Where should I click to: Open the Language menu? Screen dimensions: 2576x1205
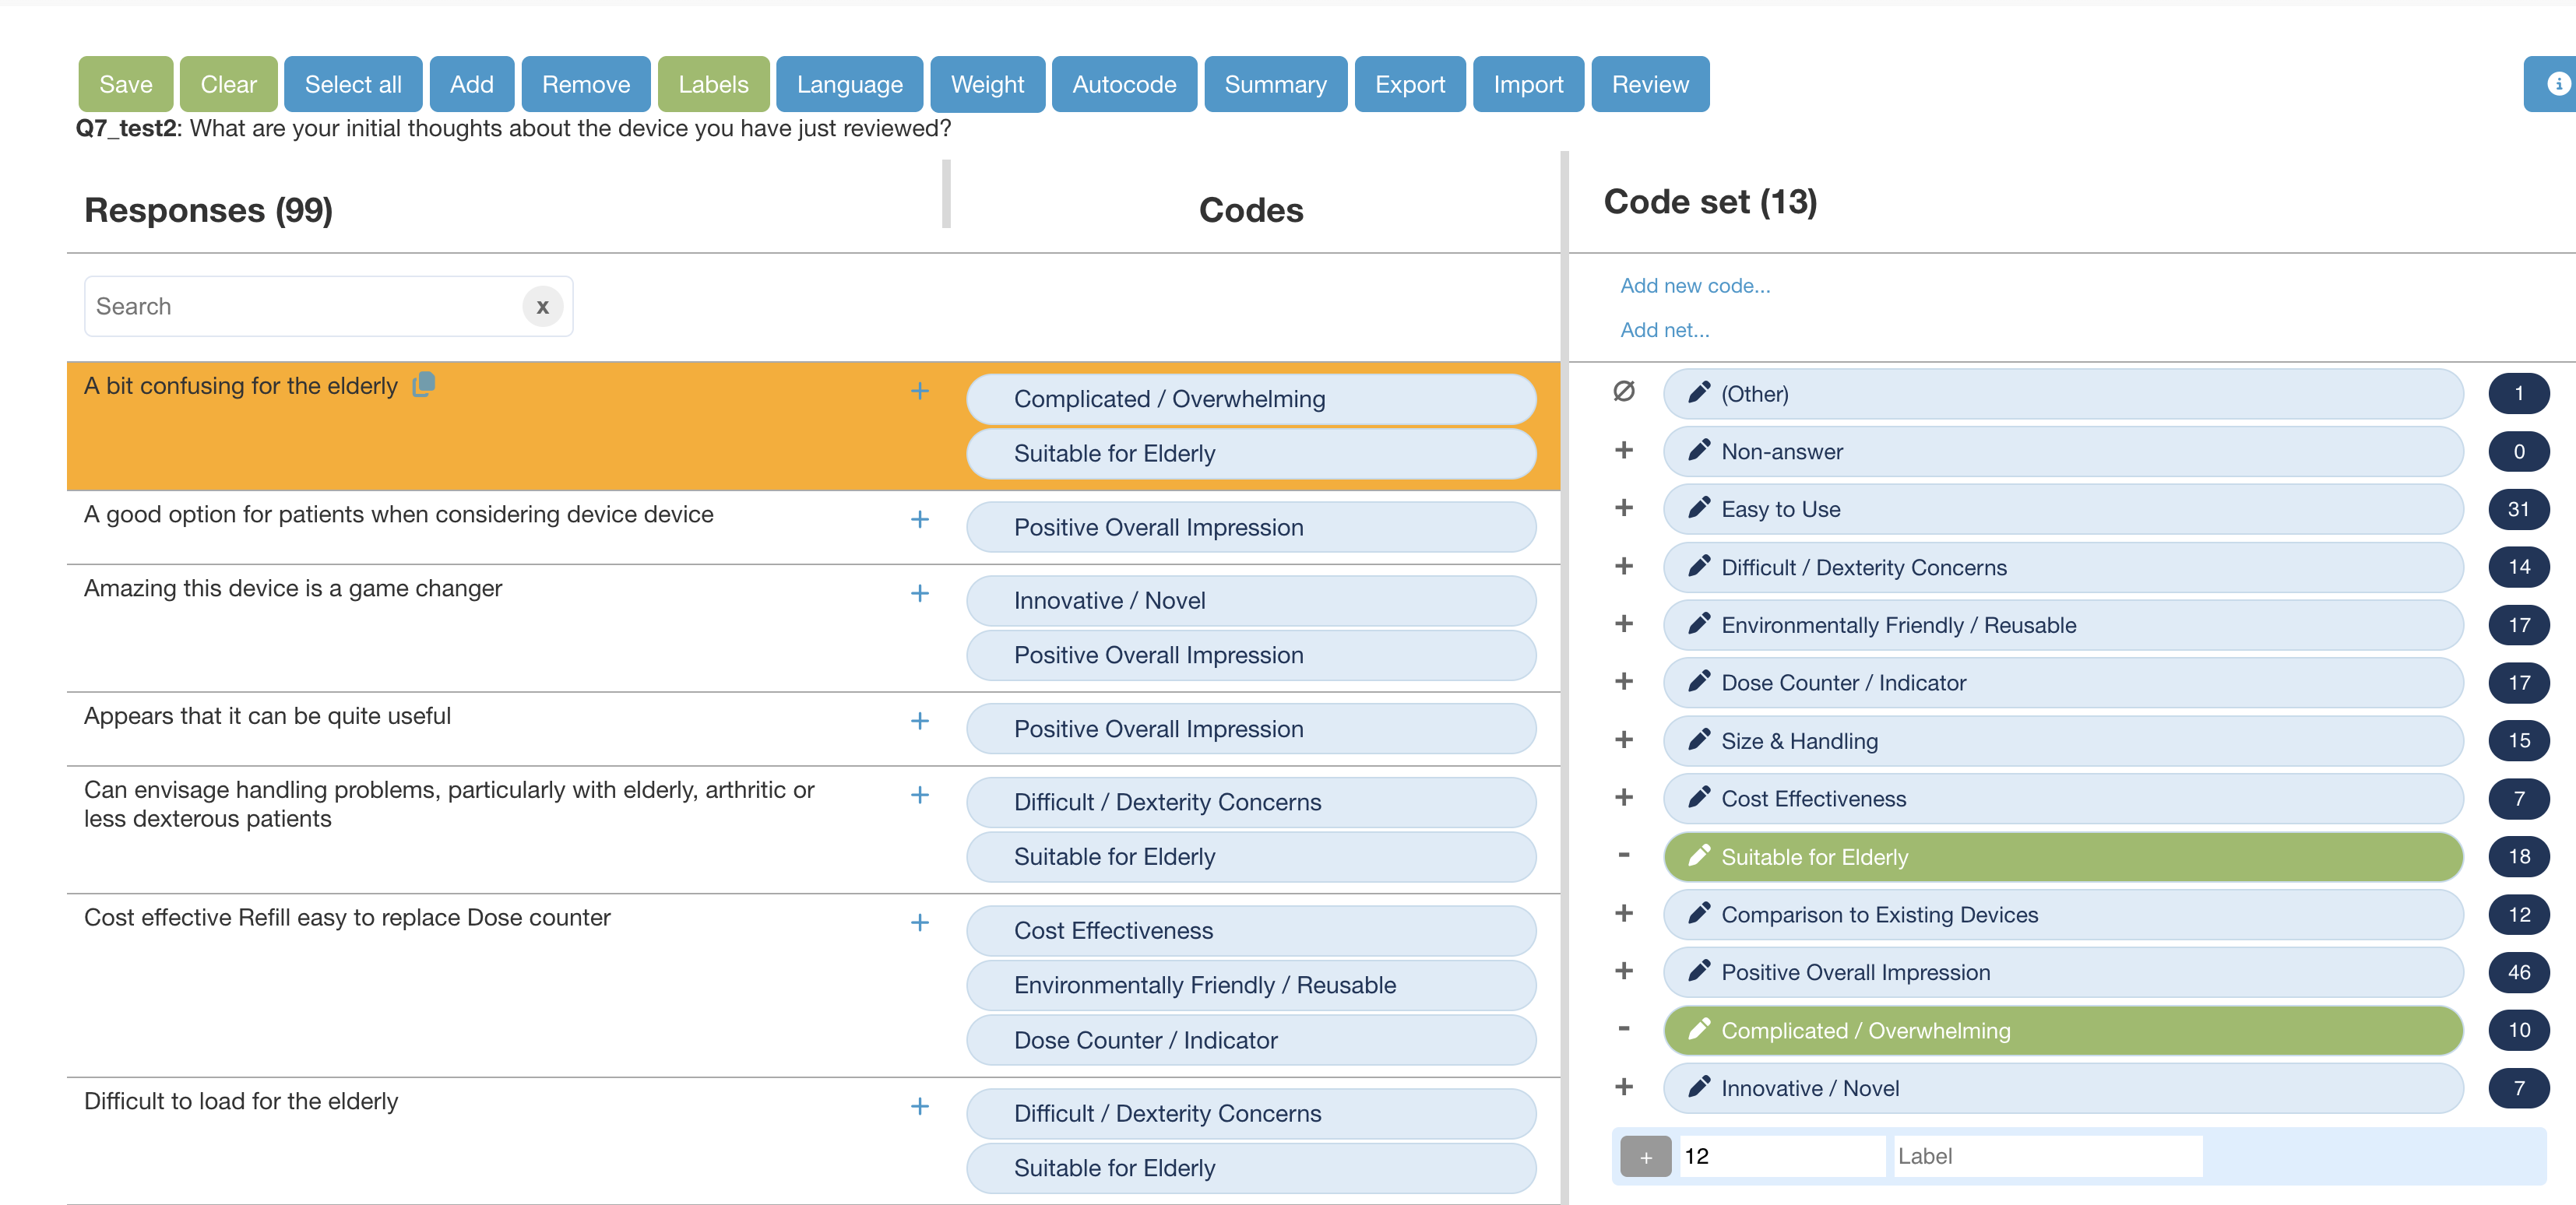[849, 84]
